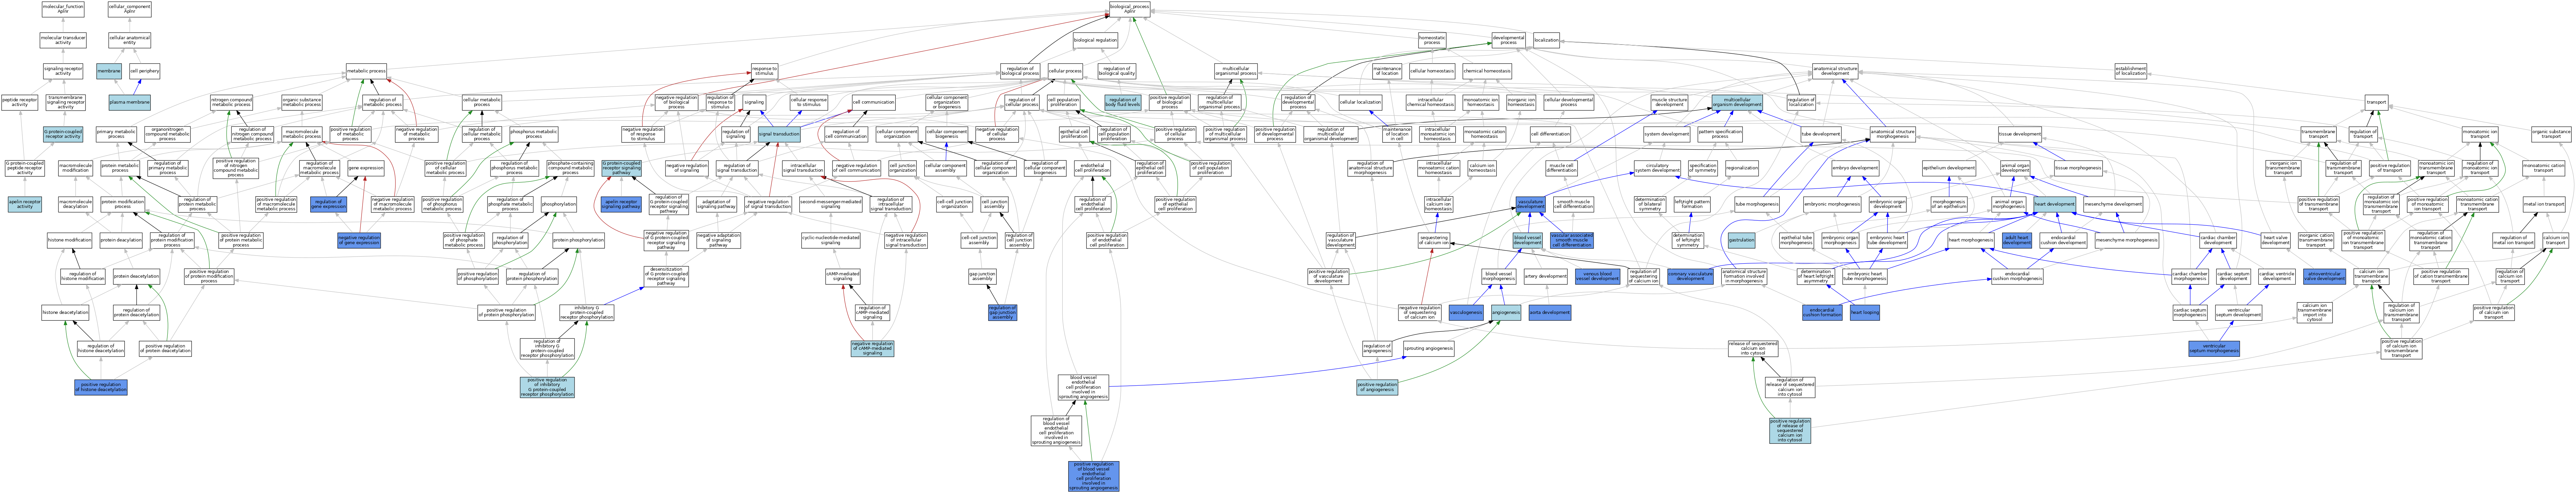Image resolution: width=2576 pixels, height=493 pixels.
Task: Click the 'cellular anatomical entity' node
Action: 129,40
